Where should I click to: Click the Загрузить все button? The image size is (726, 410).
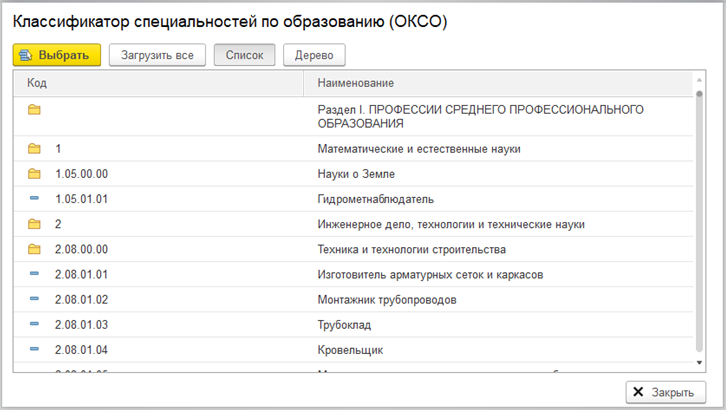[x=157, y=55]
